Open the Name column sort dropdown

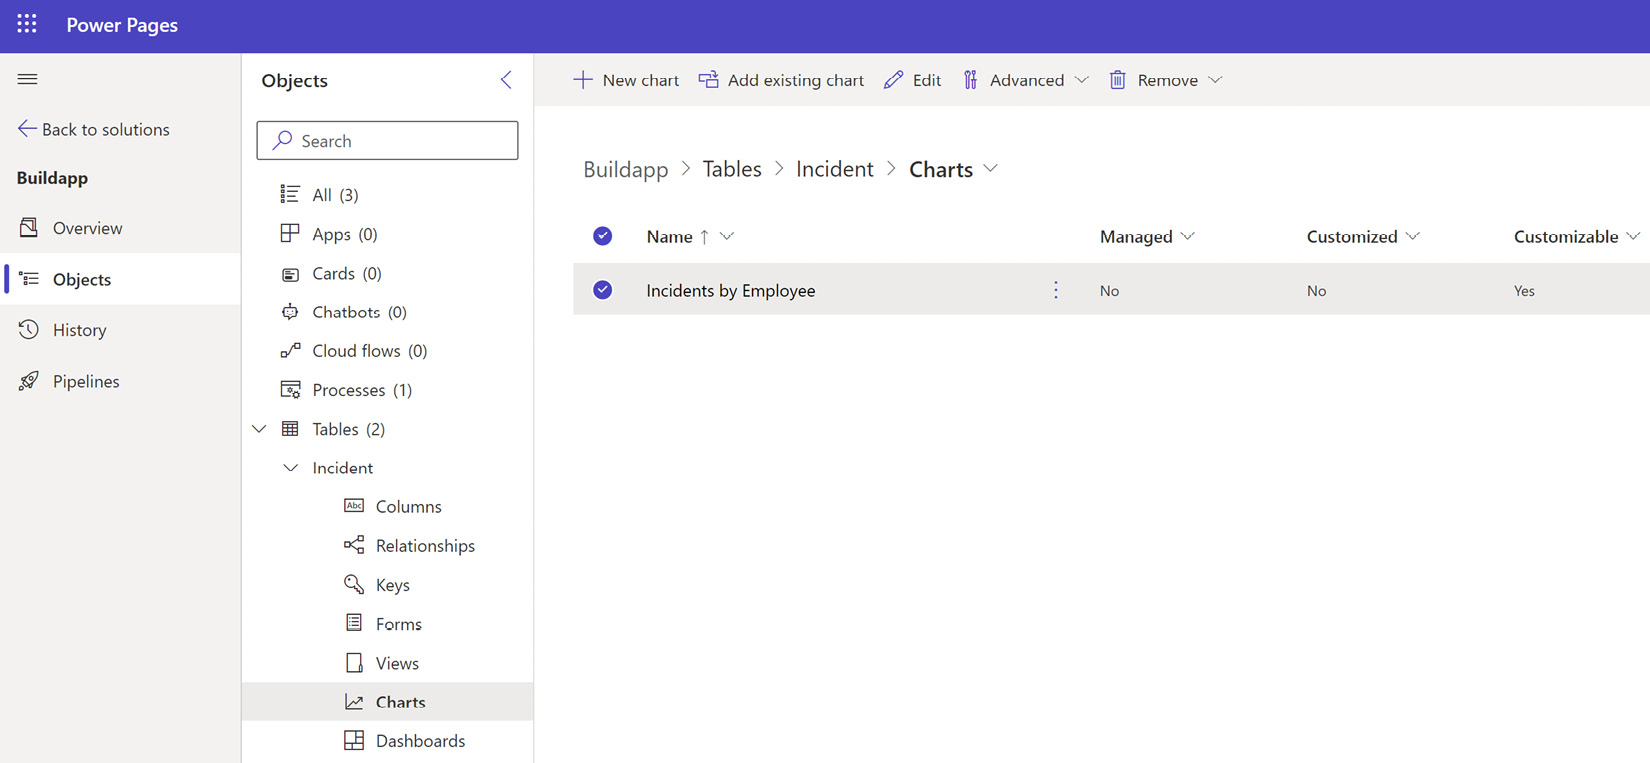727,236
